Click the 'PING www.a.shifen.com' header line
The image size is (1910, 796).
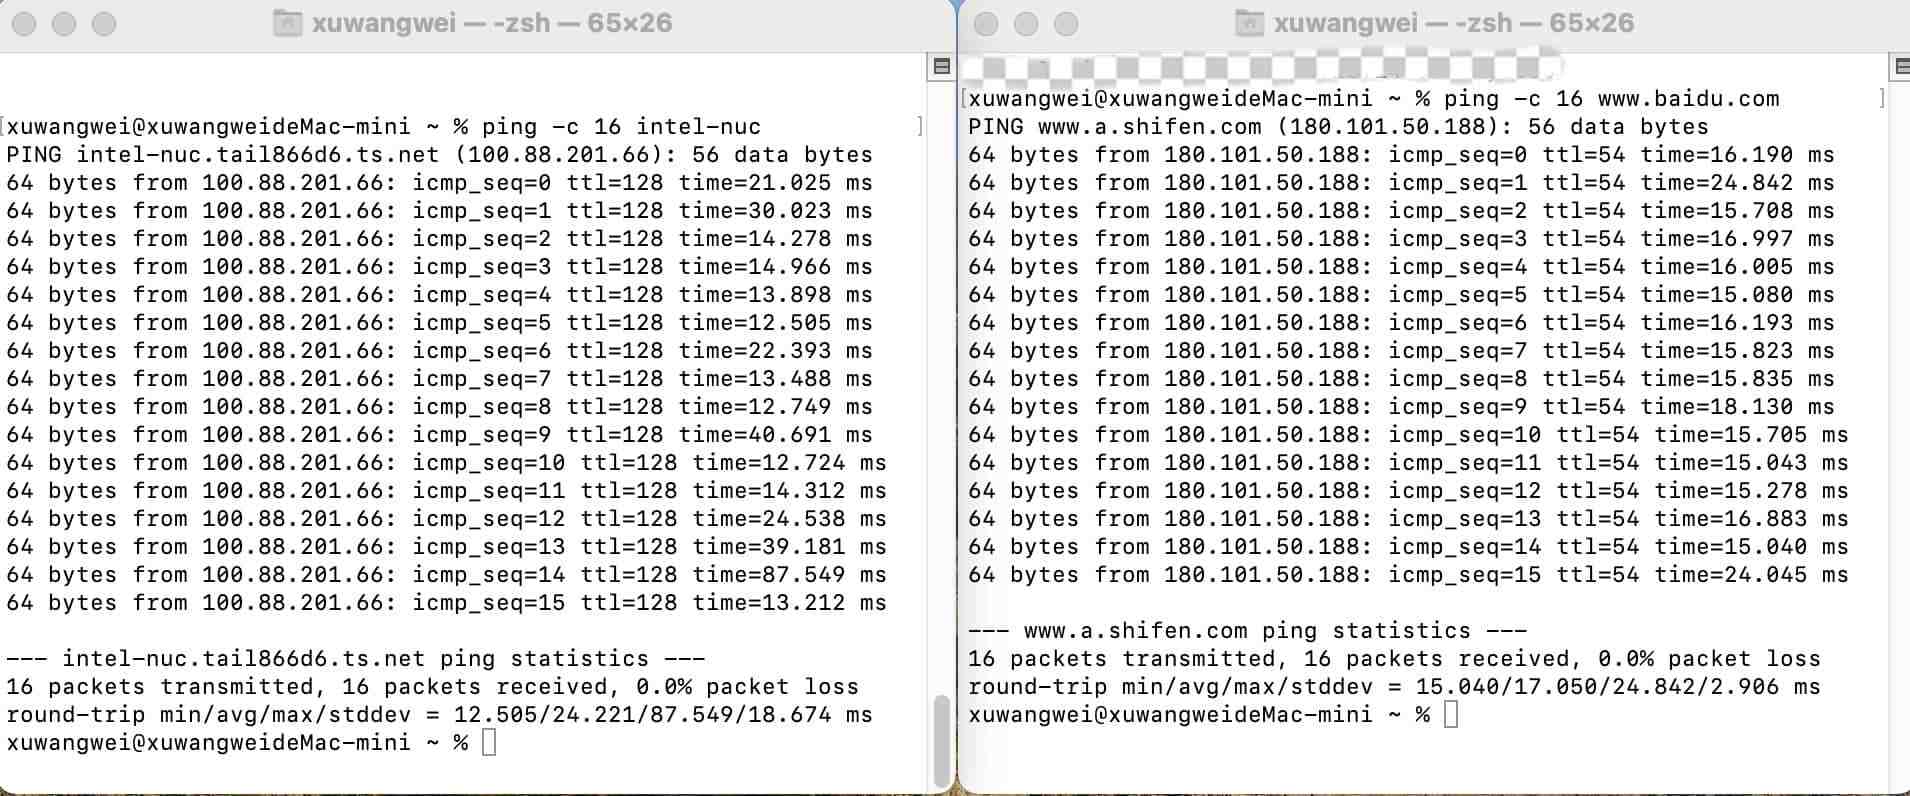tap(1338, 127)
